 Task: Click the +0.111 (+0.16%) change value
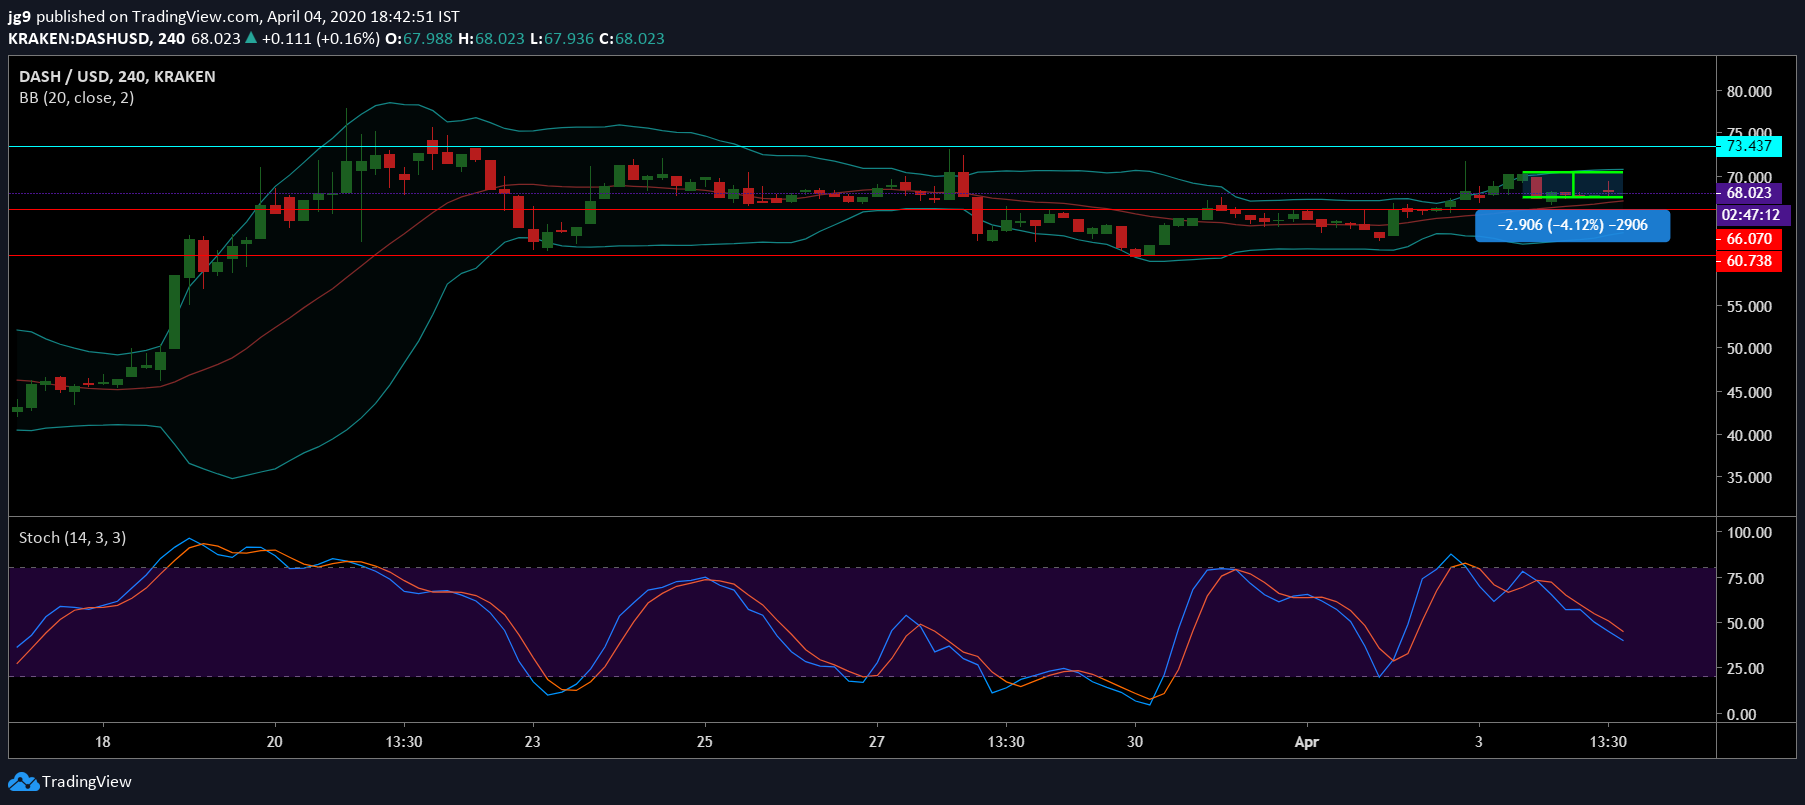[321, 39]
